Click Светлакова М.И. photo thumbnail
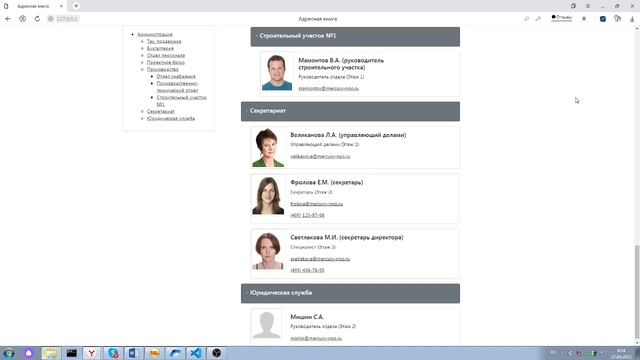Screen dimensions: 640x360 268,251
